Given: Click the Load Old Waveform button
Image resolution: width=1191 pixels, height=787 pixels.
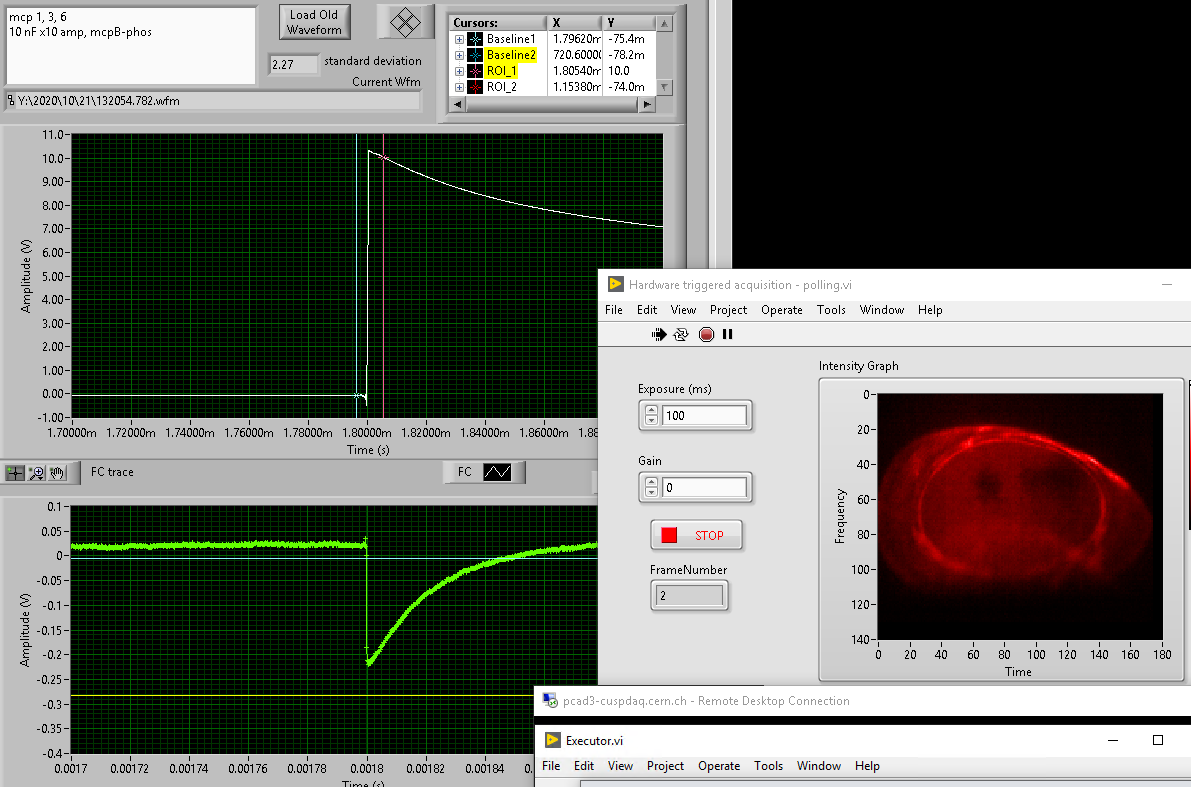Looking at the screenshot, I should tap(314, 22).
